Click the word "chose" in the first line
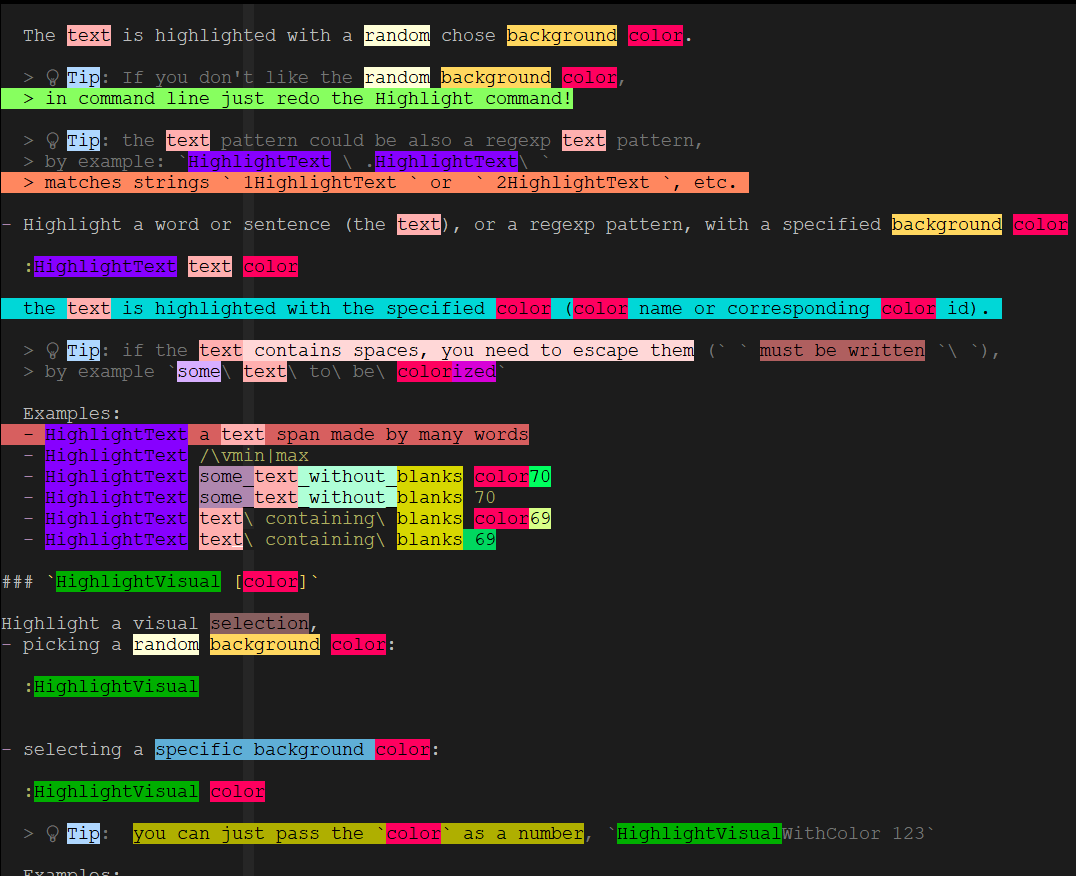The width and height of the screenshot is (1076, 876). (468, 36)
